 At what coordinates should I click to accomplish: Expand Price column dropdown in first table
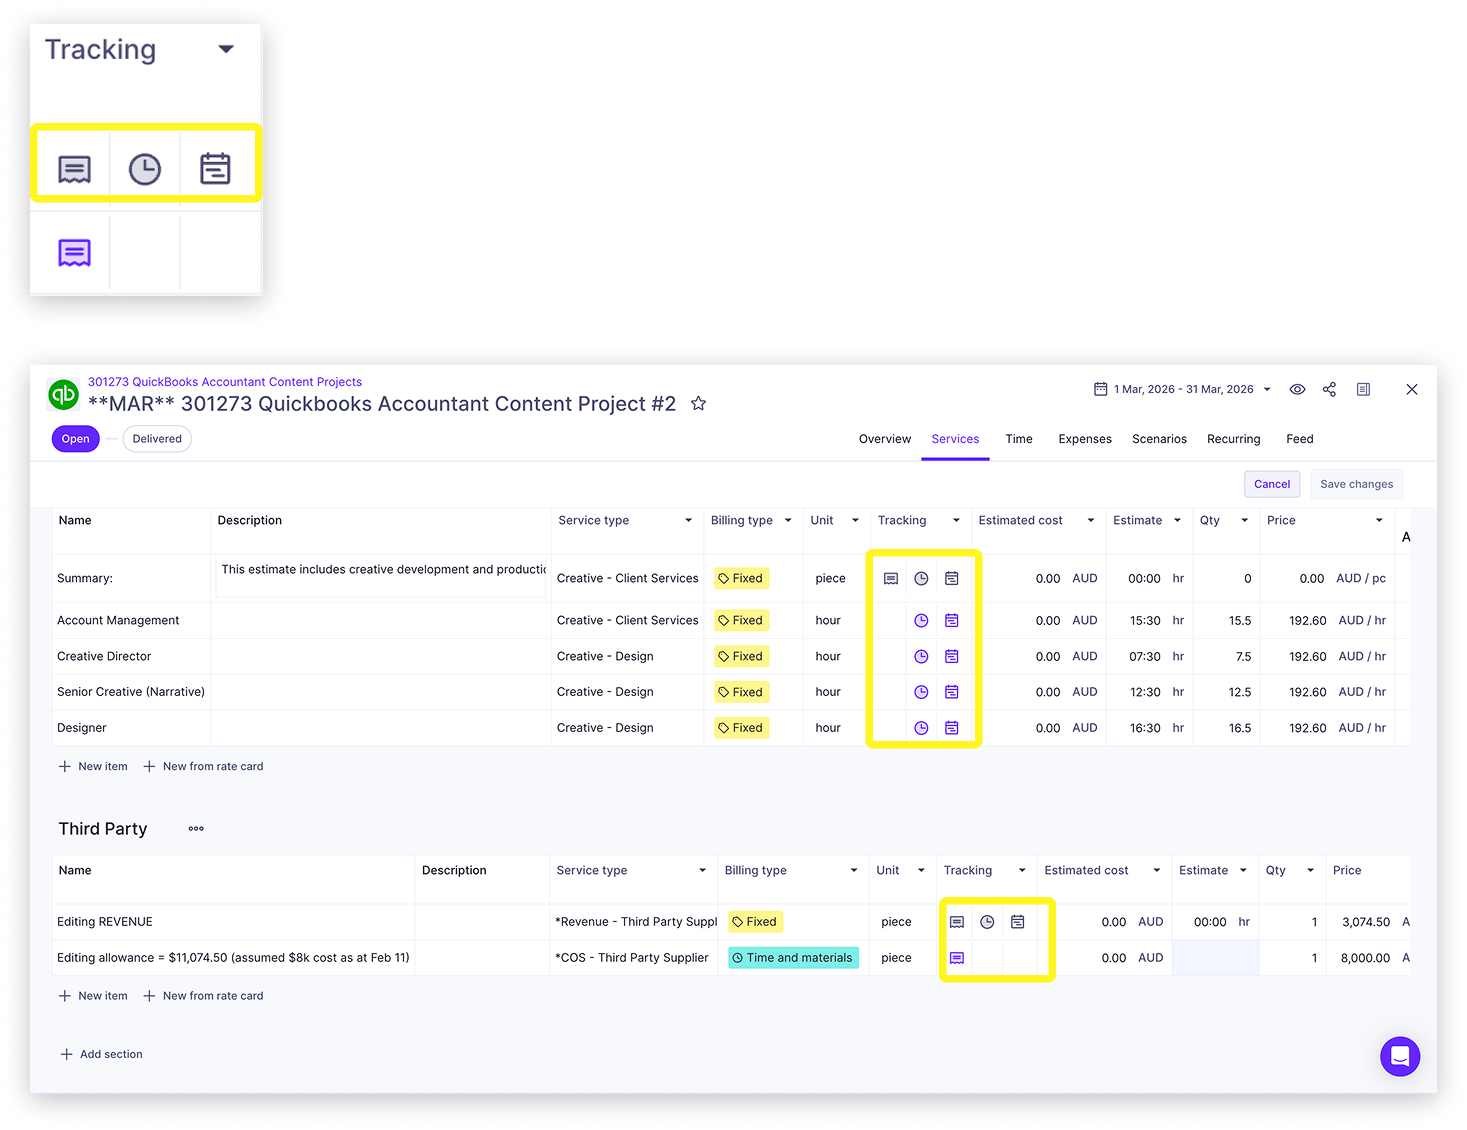(1379, 521)
